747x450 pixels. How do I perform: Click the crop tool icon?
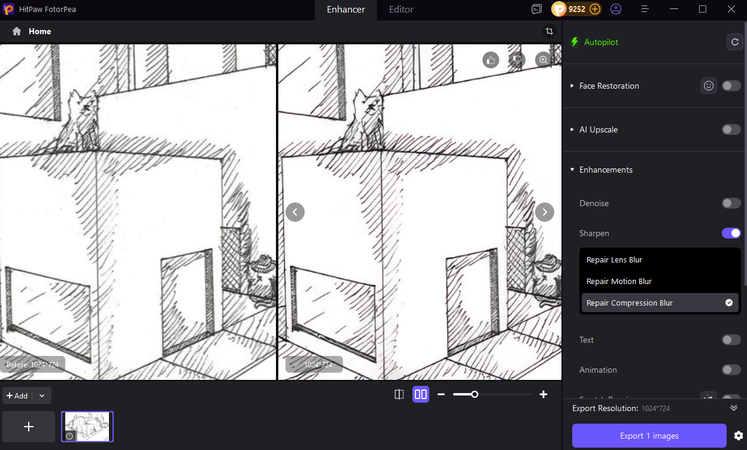coord(549,32)
